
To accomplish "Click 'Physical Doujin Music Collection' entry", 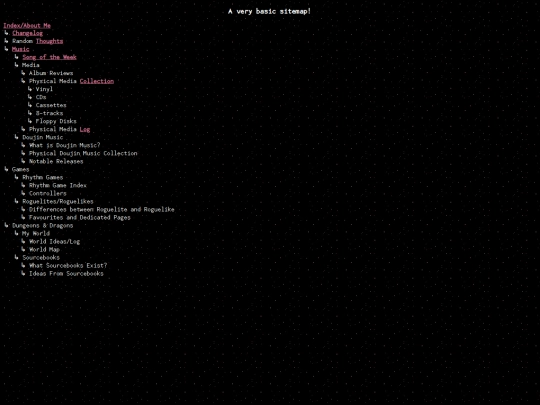I will tap(83, 153).
